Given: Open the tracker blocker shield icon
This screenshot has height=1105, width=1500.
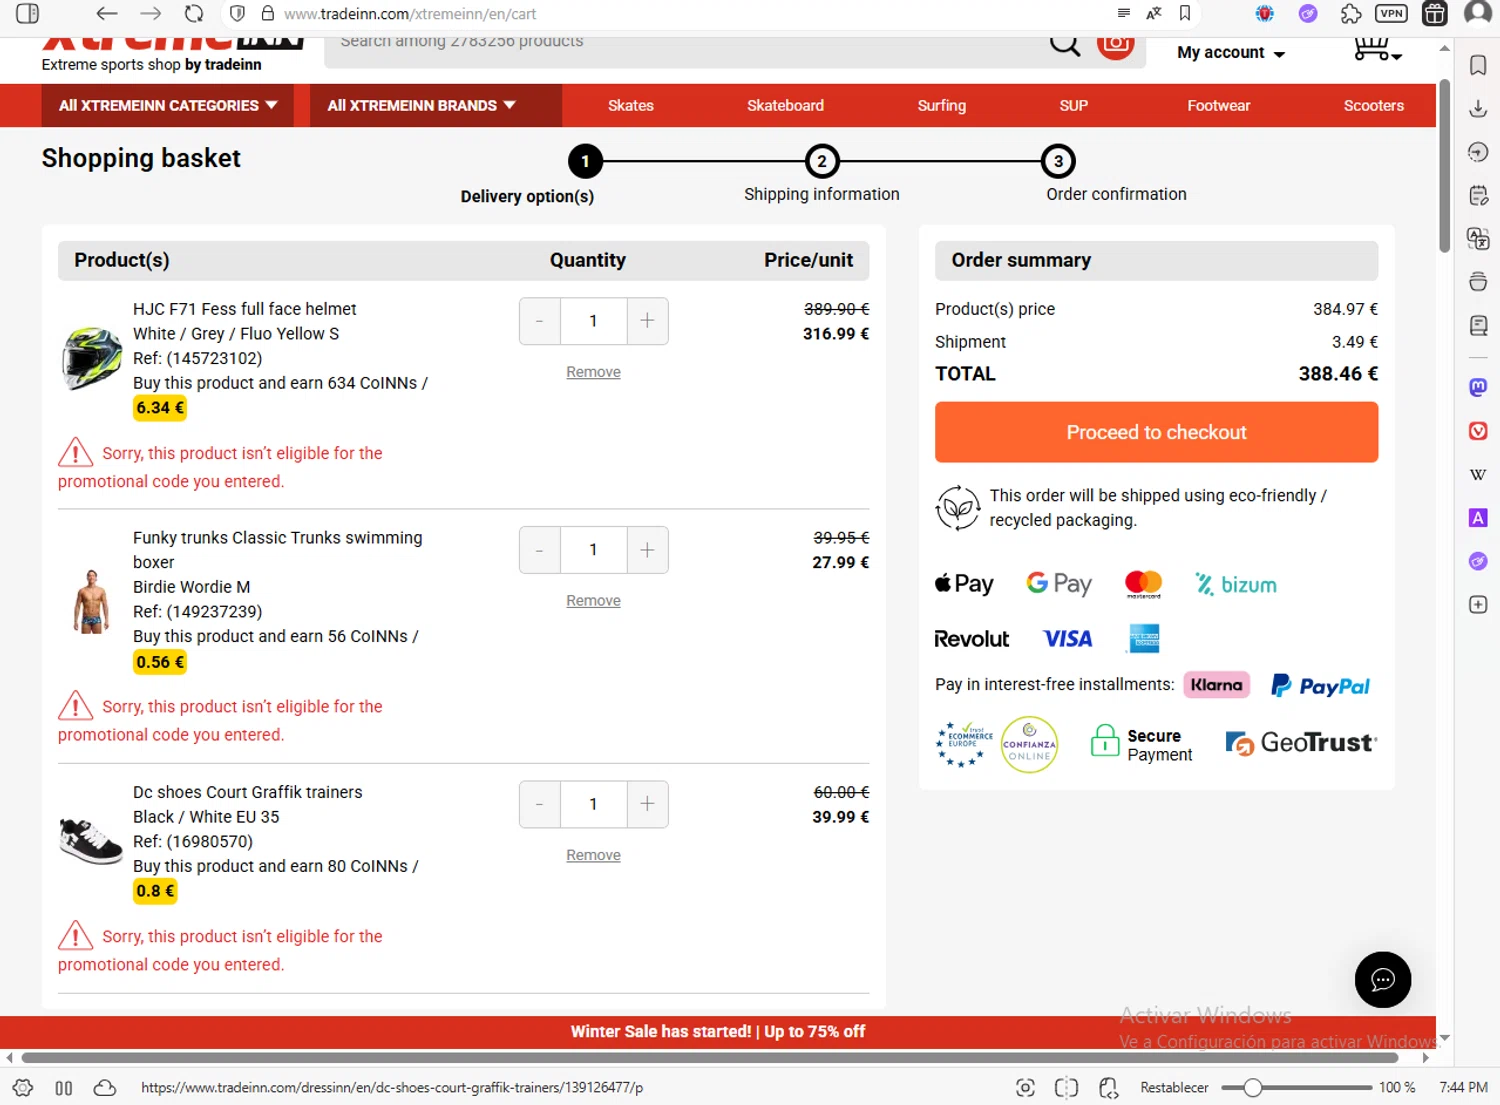Looking at the screenshot, I should coord(237,14).
